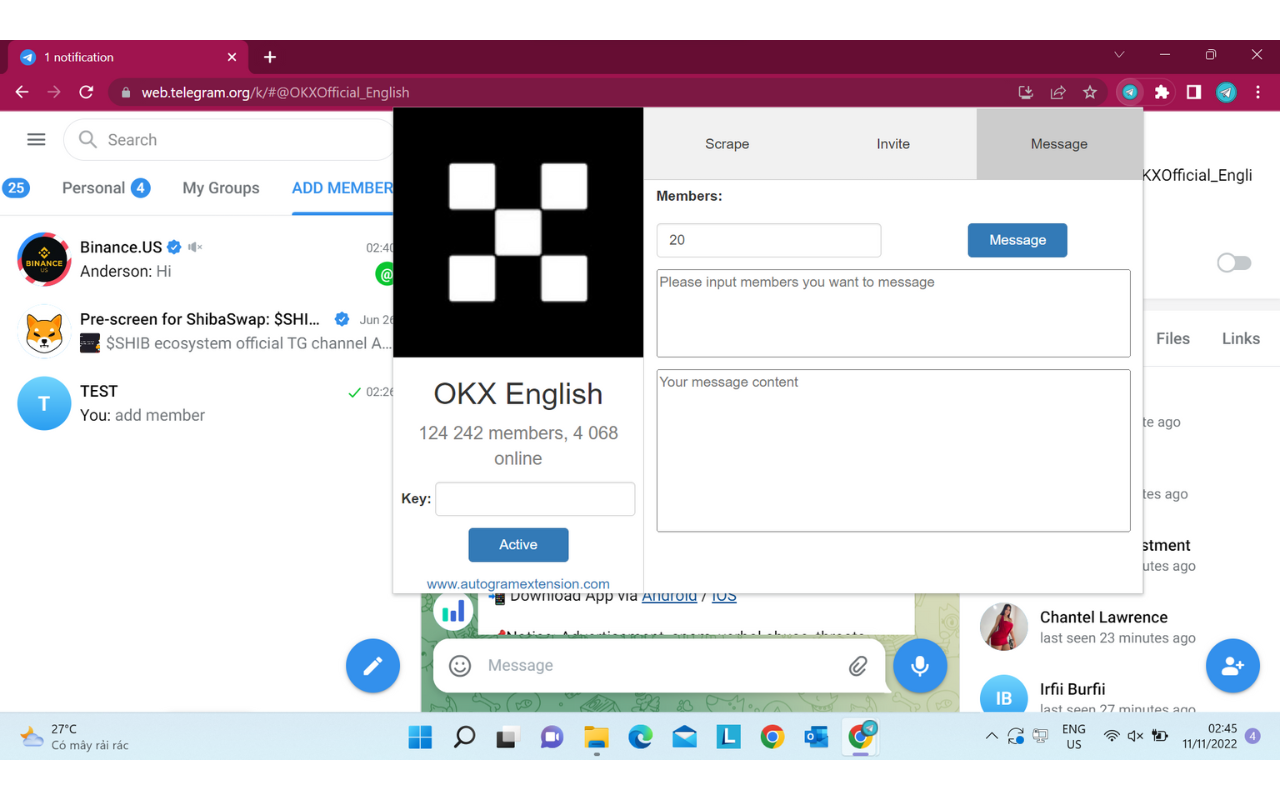
Task: Reload the Telegram web page
Action: coord(86,92)
